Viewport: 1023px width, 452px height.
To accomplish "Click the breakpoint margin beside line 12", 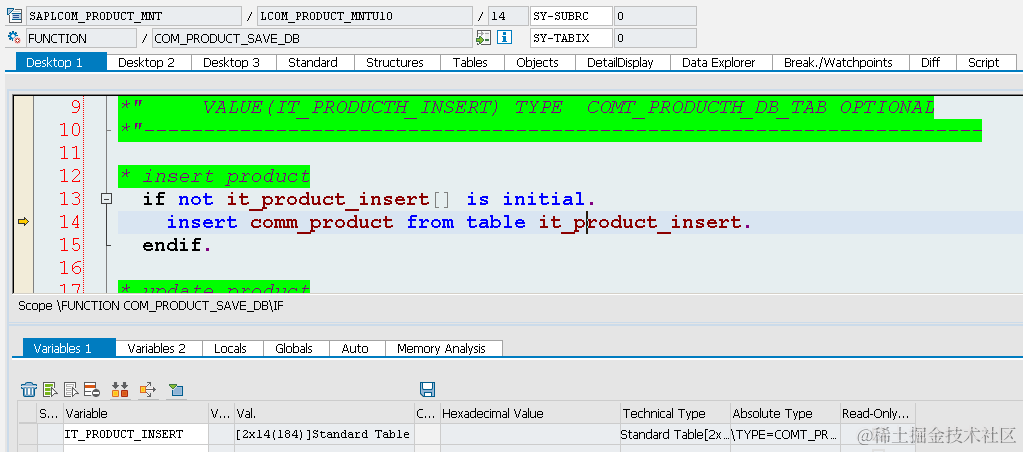I will pyautogui.click(x=23, y=176).
